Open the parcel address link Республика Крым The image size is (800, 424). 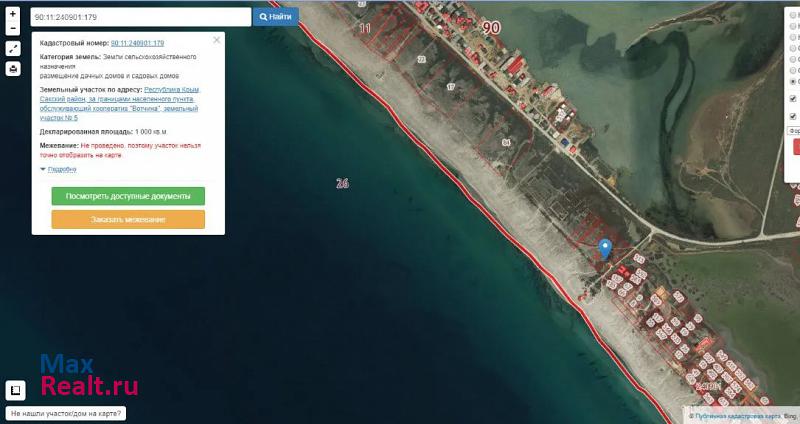coord(172,89)
